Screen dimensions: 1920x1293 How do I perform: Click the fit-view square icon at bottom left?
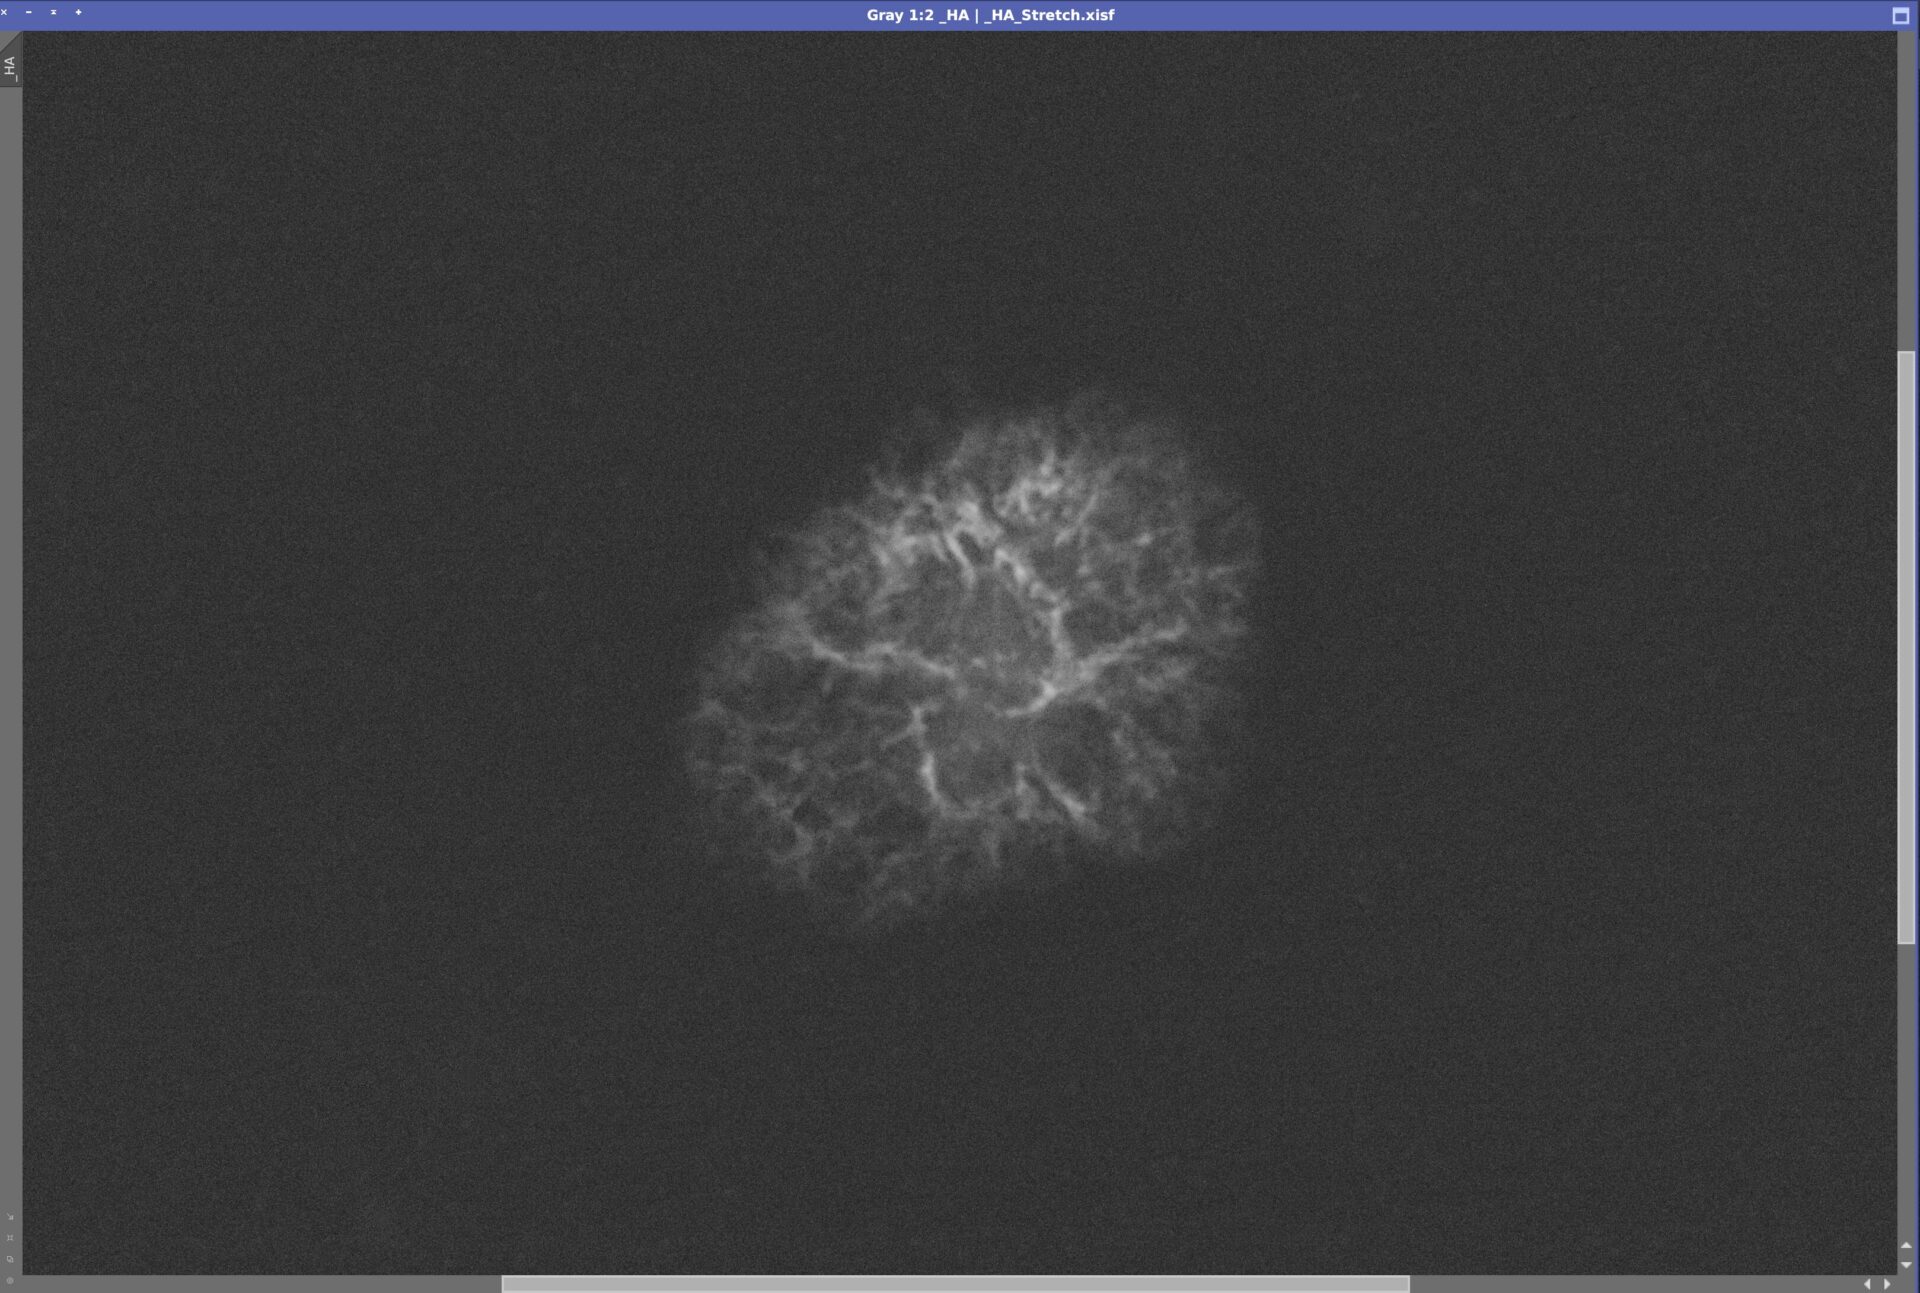10,1238
